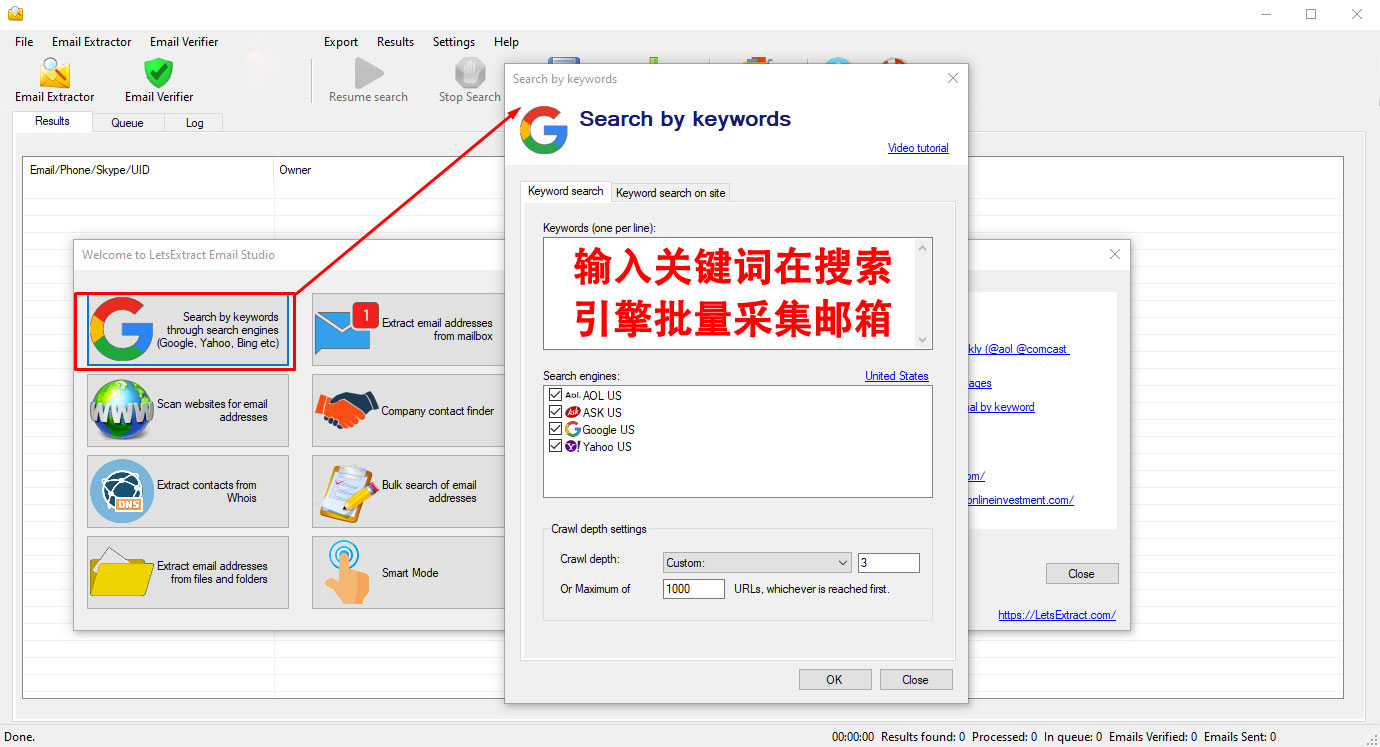Click the United States region link
Screen dimensions: 1380x747
point(896,376)
